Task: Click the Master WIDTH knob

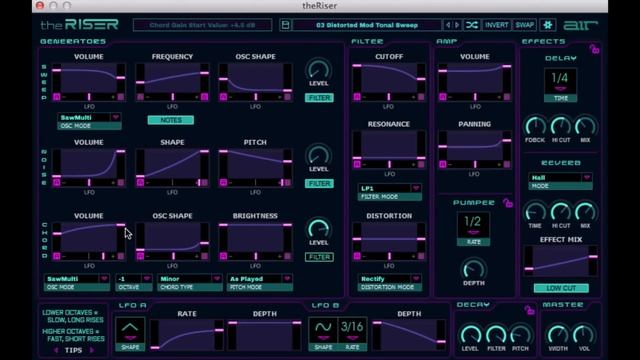Action: (558, 334)
